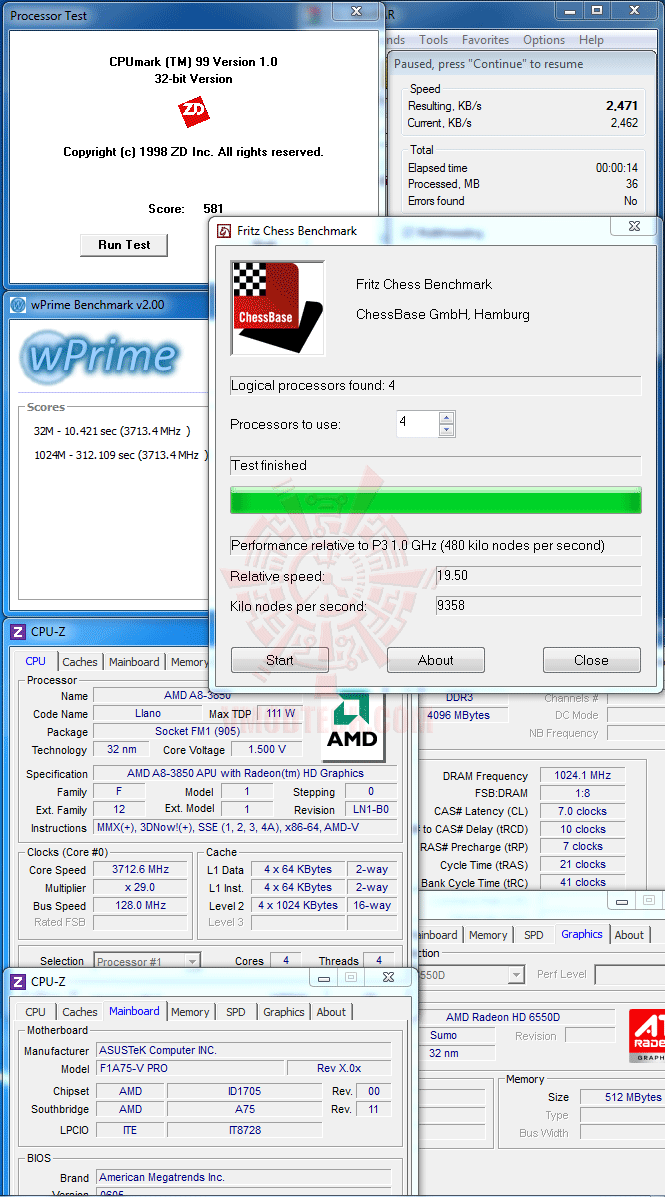Click the Southbridge A75 model field
The width and height of the screenshot is (665, 1197).
click(x=244, y=1109)
